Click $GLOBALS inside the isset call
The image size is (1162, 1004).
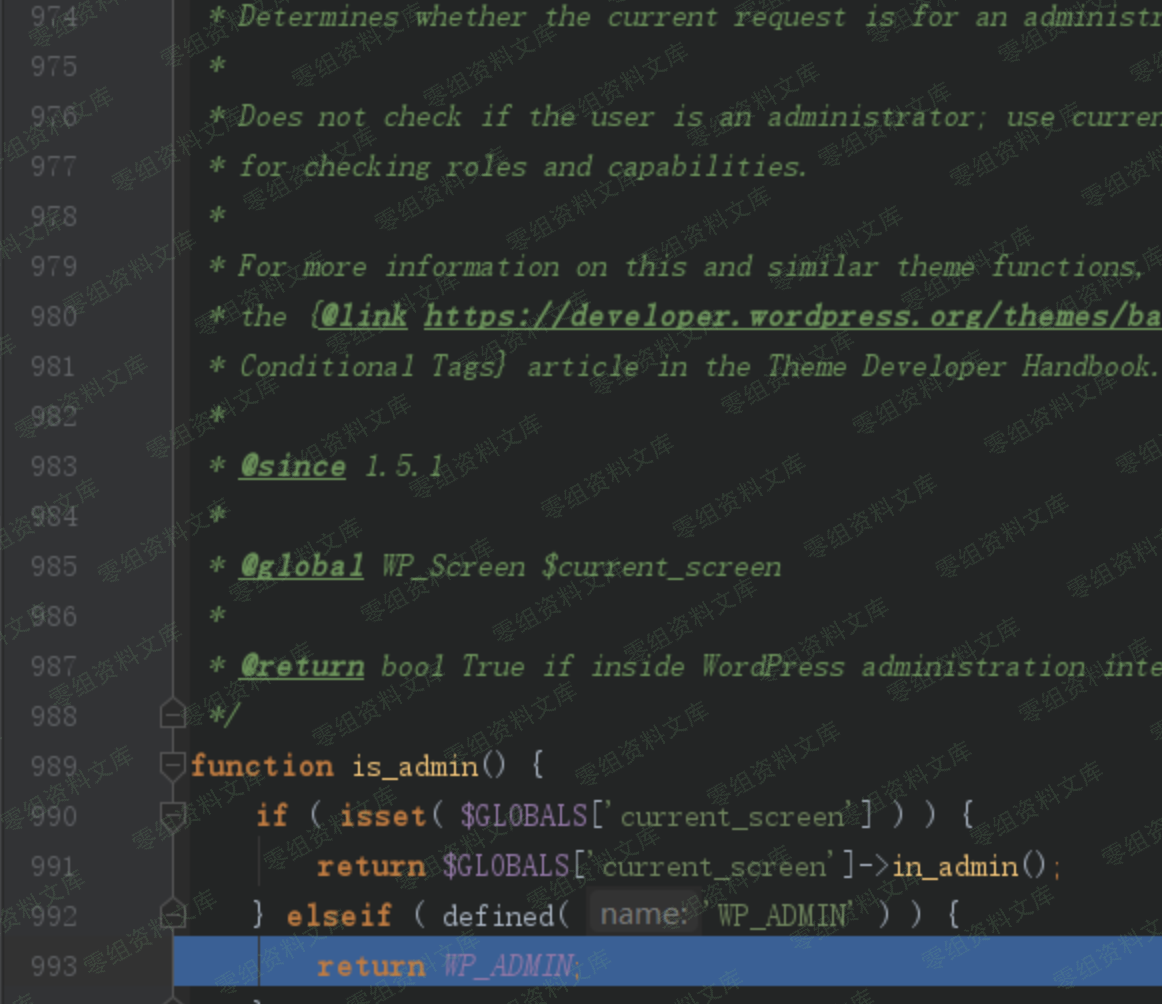click(524, 817)
